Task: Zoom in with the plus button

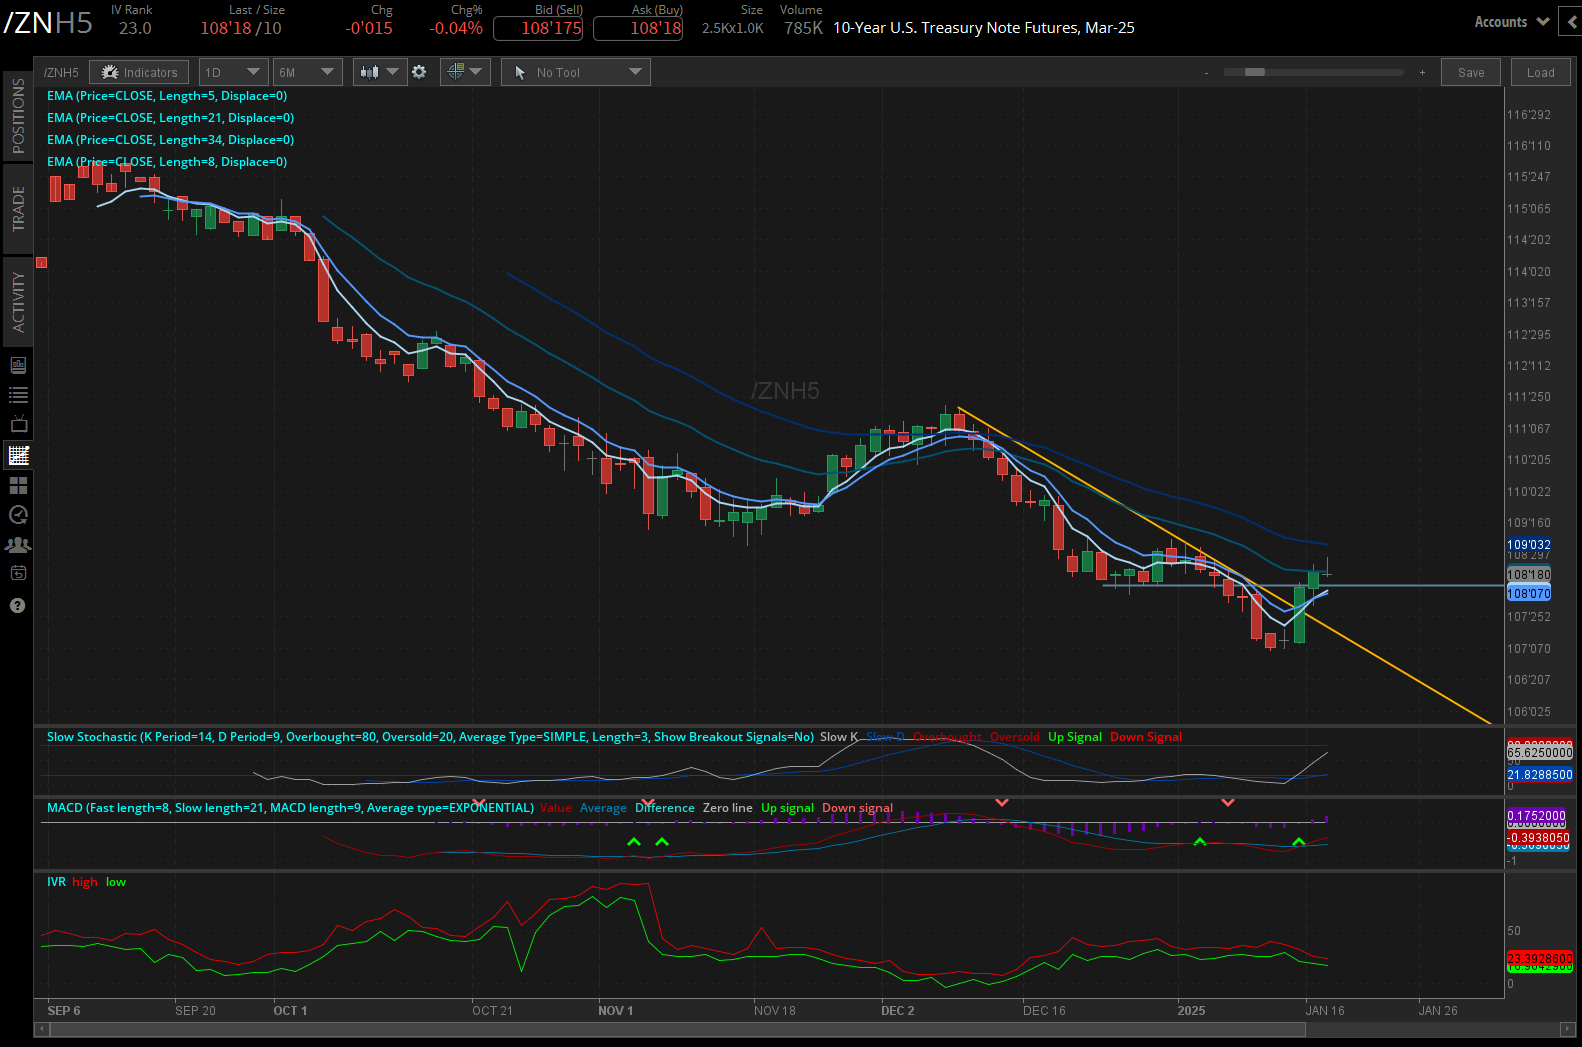Action: (x=1422, y=72)
